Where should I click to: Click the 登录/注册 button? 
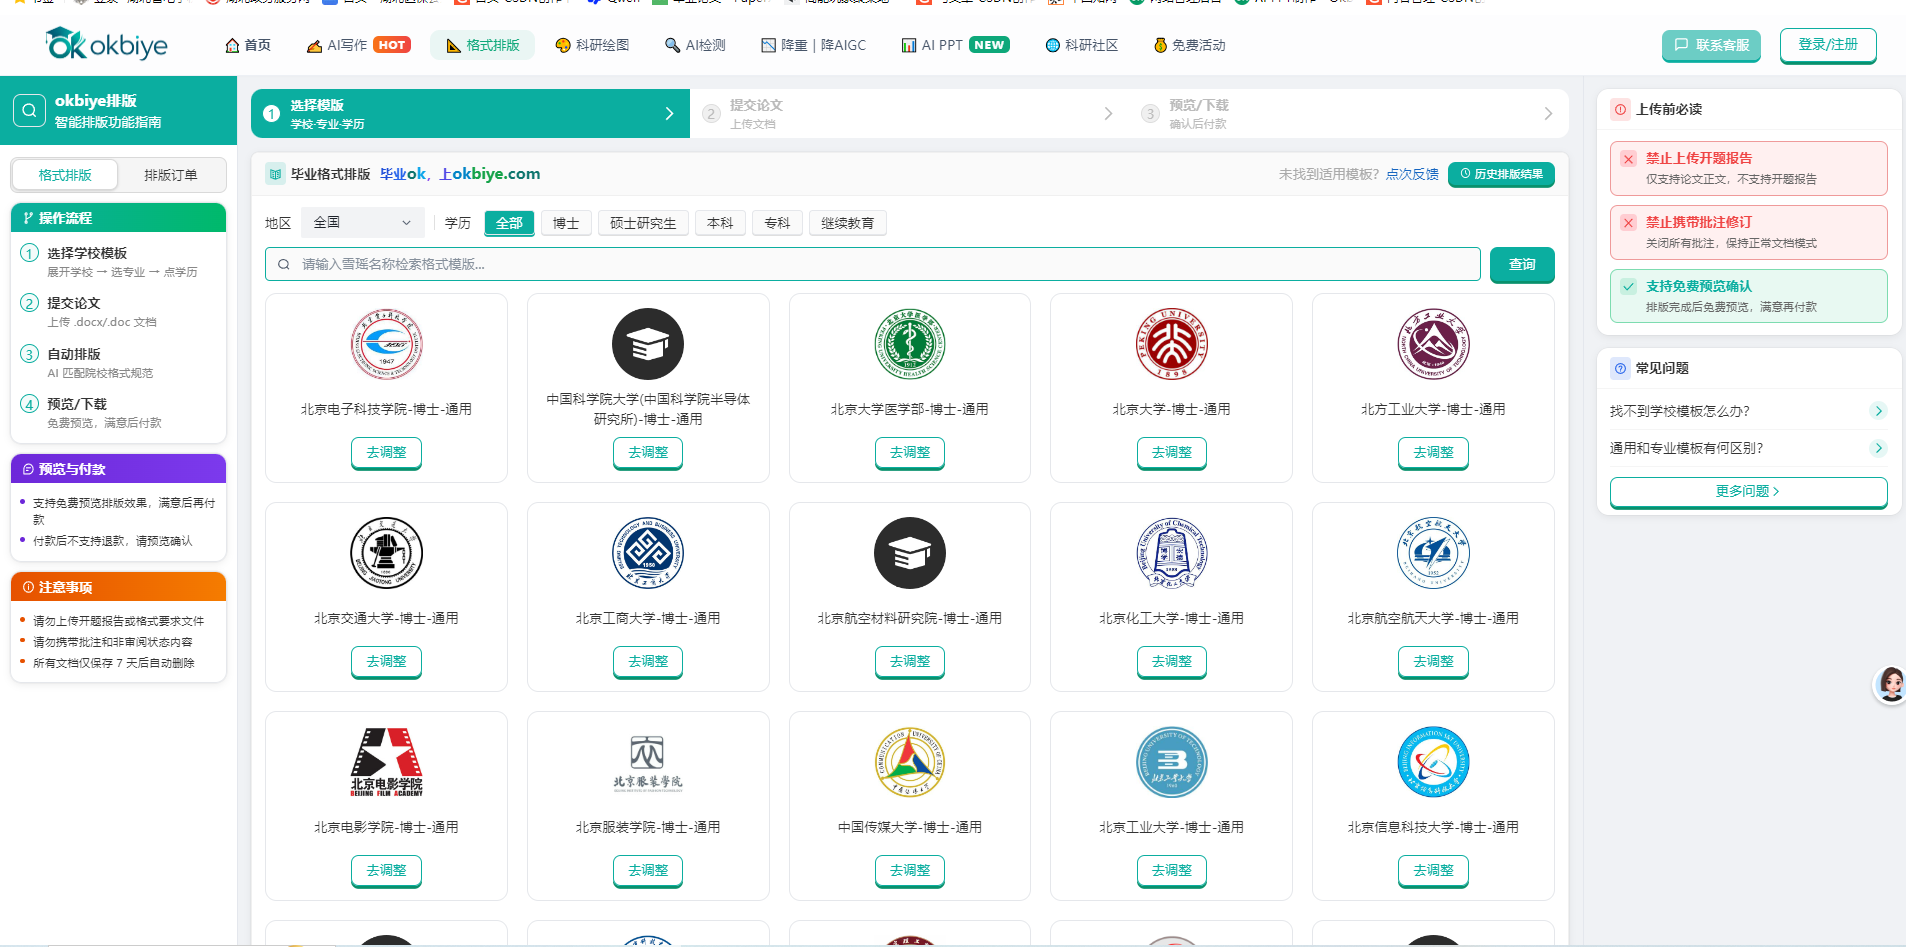click(x=1828, y=45)
